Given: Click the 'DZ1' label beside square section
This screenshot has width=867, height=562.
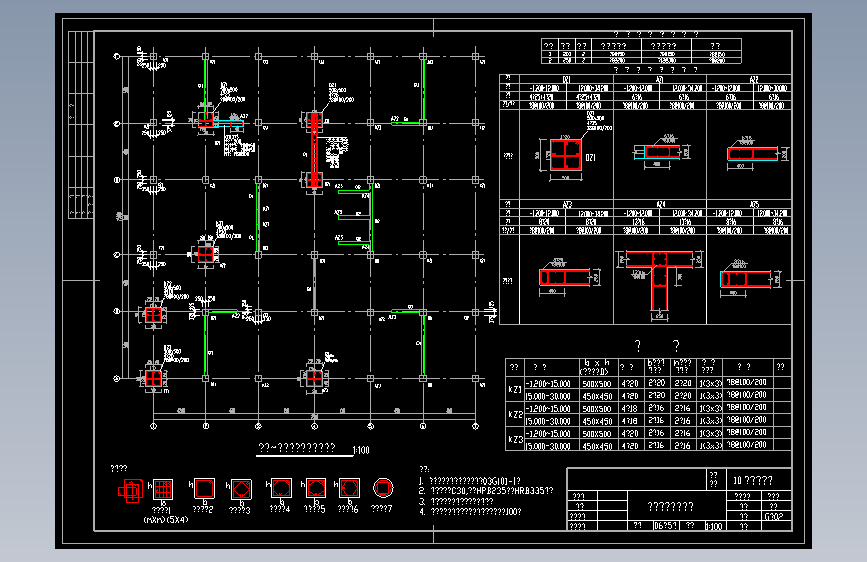Looking at the screenshot, I should point(591,158).
